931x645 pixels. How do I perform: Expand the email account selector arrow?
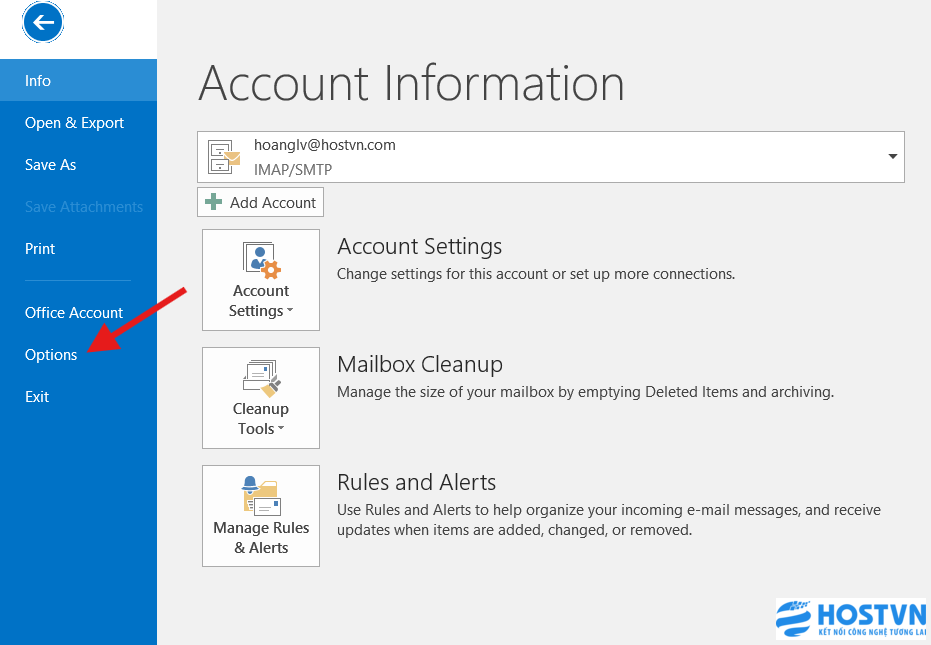[891, 157]
